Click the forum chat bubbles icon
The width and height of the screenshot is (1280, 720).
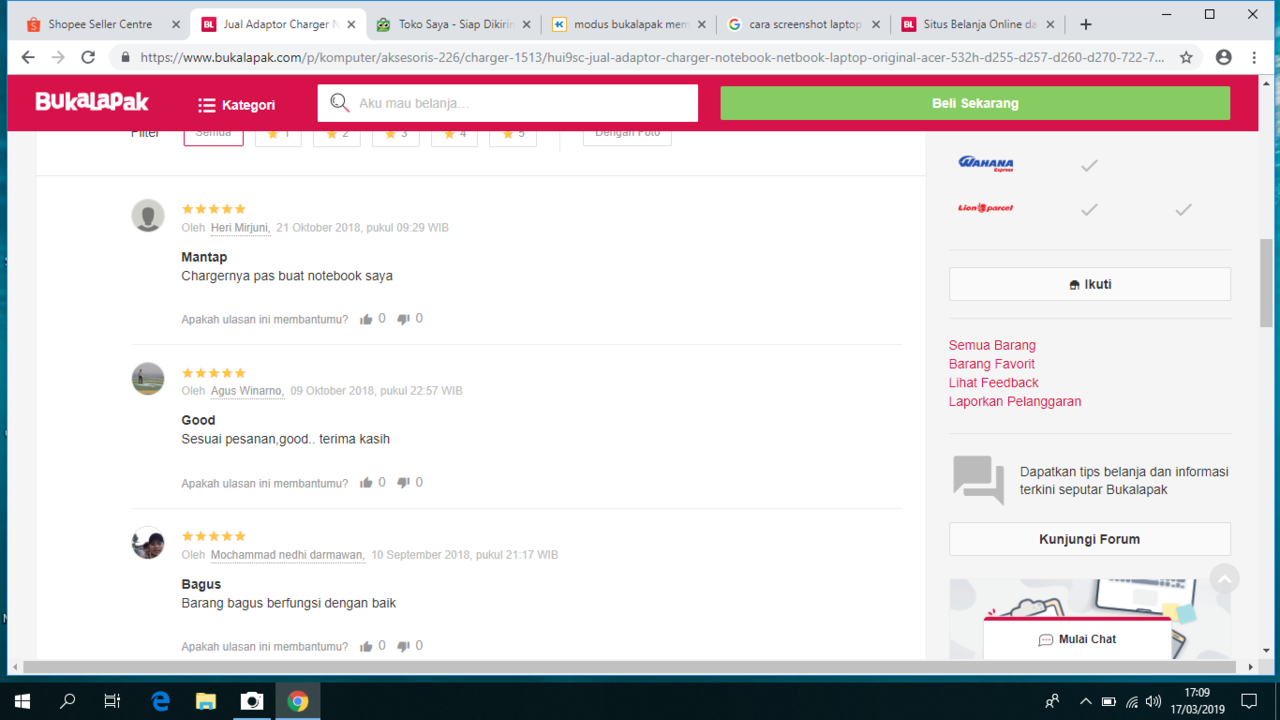(978, 480)
